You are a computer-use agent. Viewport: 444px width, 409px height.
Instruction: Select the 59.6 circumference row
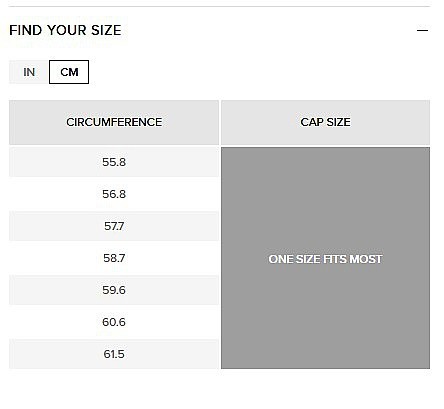tap(114, 290)
